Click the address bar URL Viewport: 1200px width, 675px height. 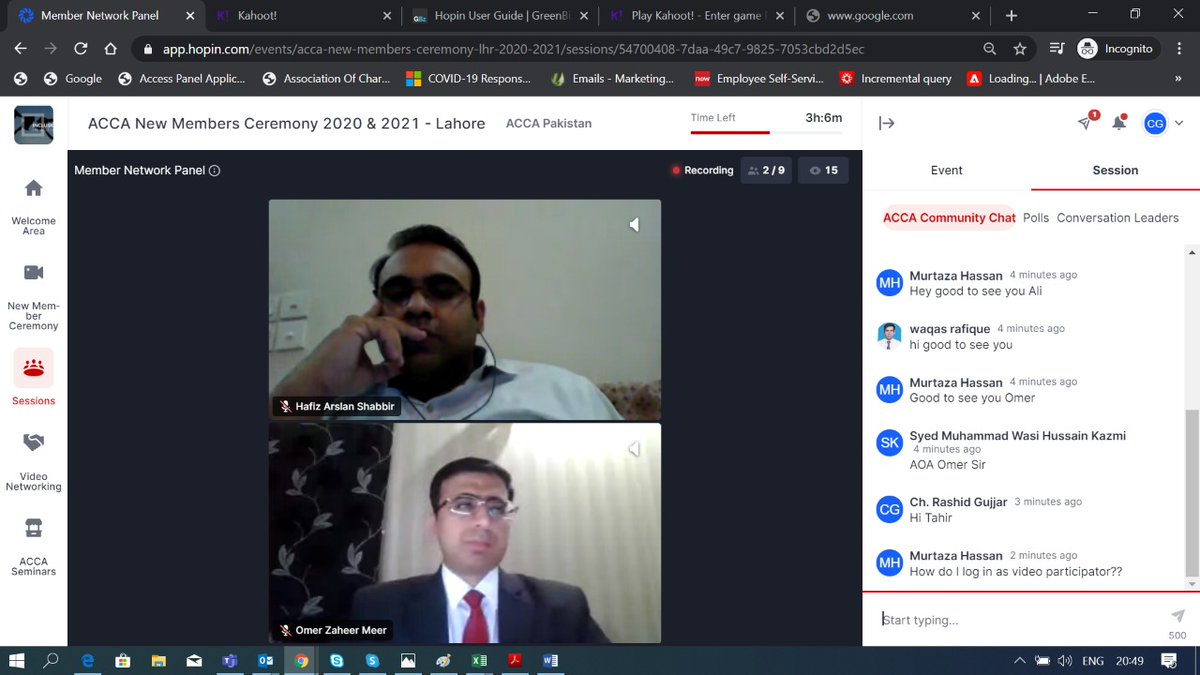click(512, 49)
